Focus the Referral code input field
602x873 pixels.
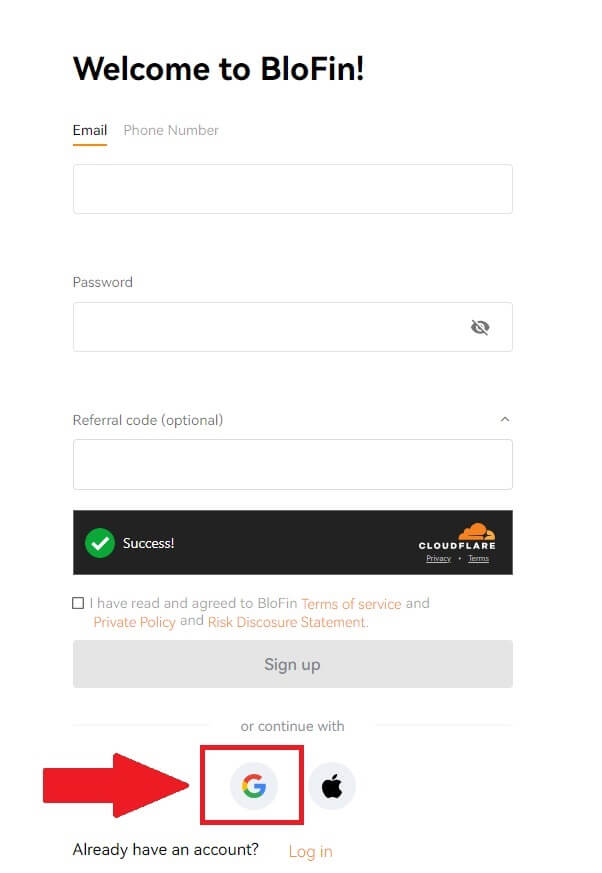[293, 464]
